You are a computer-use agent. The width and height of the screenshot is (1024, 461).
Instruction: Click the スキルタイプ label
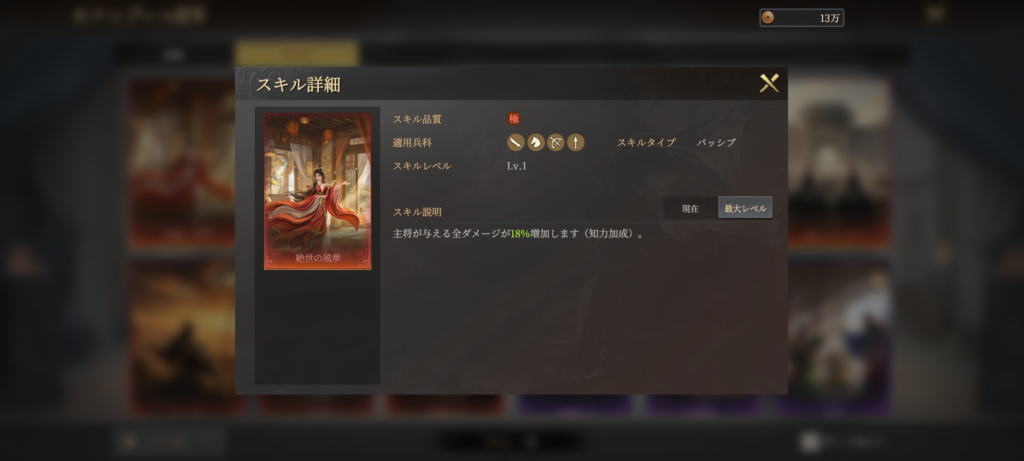pos(646,142)
